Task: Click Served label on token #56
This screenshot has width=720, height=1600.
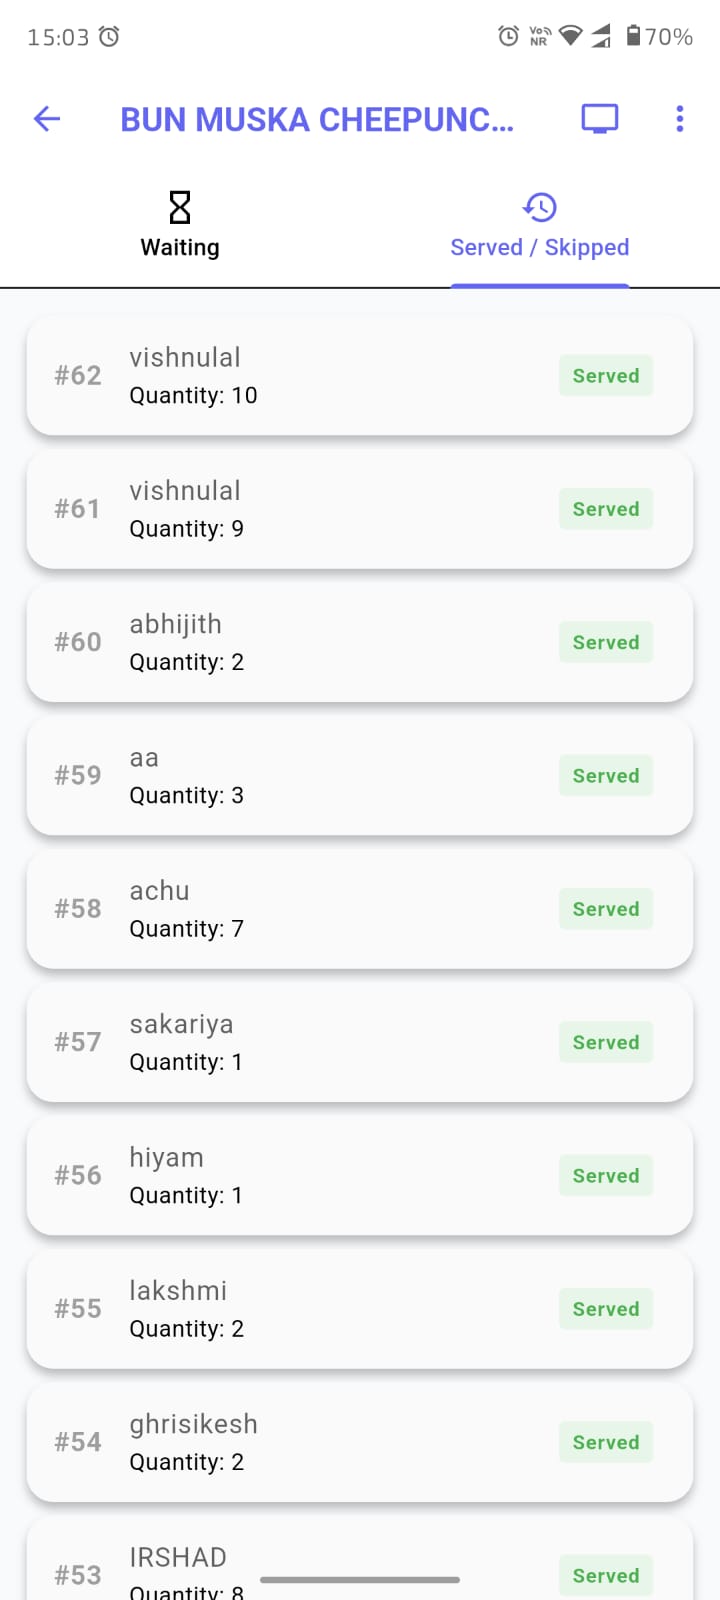Action: pyautogui.click(x=605, y=1175)
